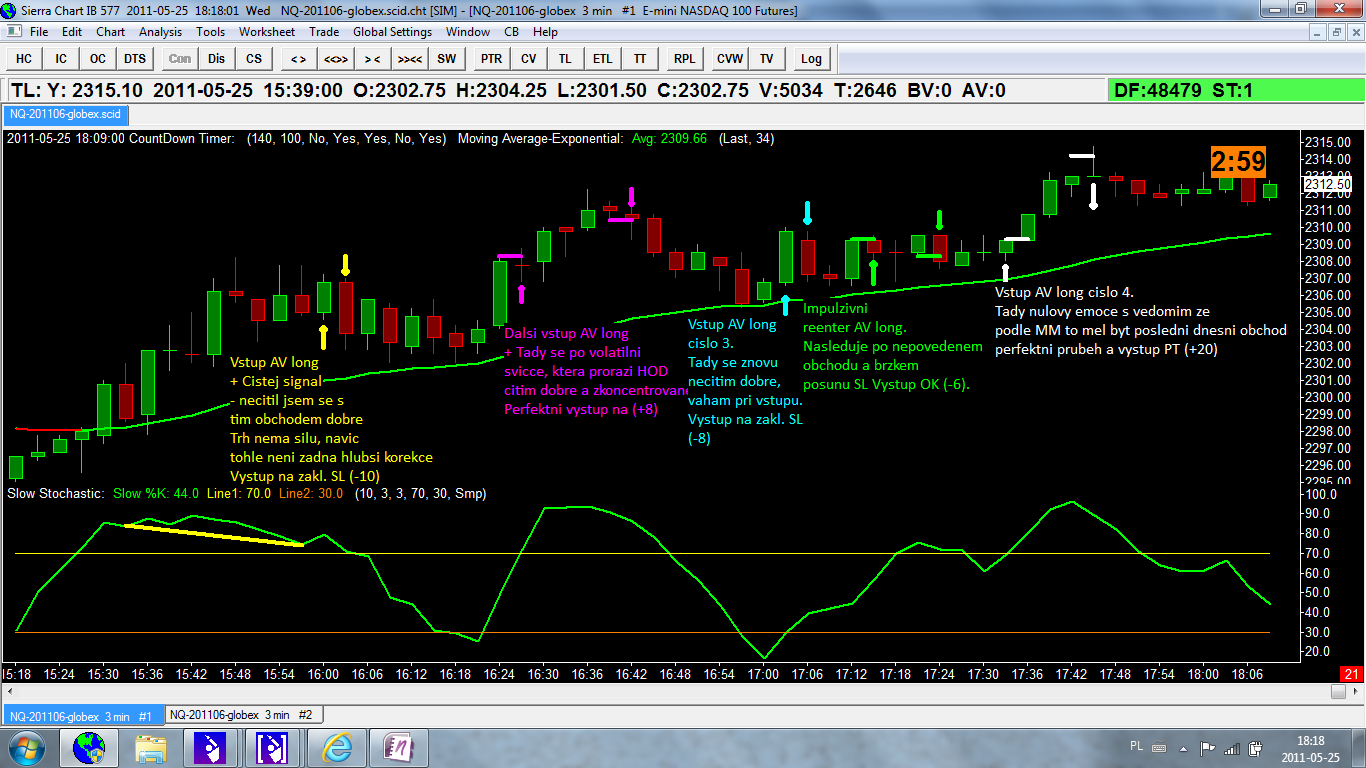Viewport: 1366px width, 768px height.
Task: Click the IC toolbar button
Action: 61,59
